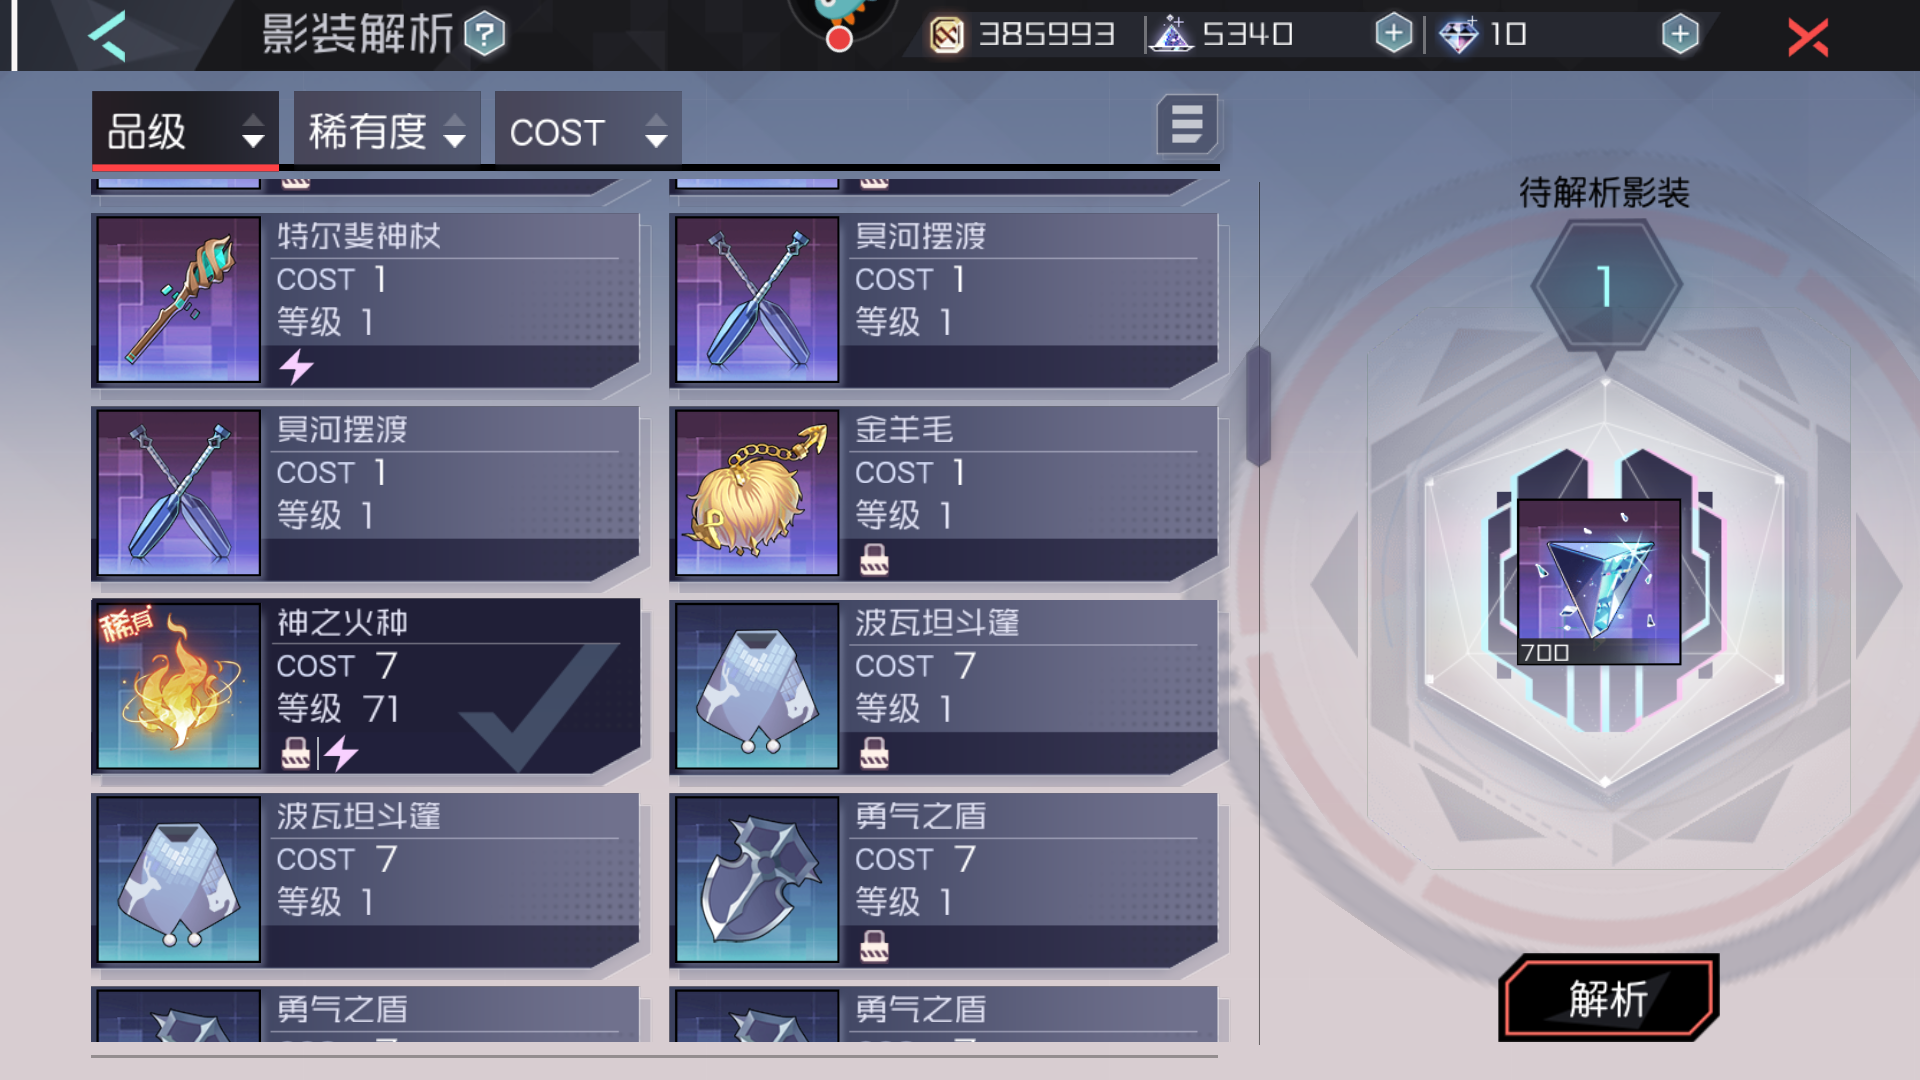Open the list view menu icon
Viewport: 1920px width, 1080px height.
[x=1187, y=125]
